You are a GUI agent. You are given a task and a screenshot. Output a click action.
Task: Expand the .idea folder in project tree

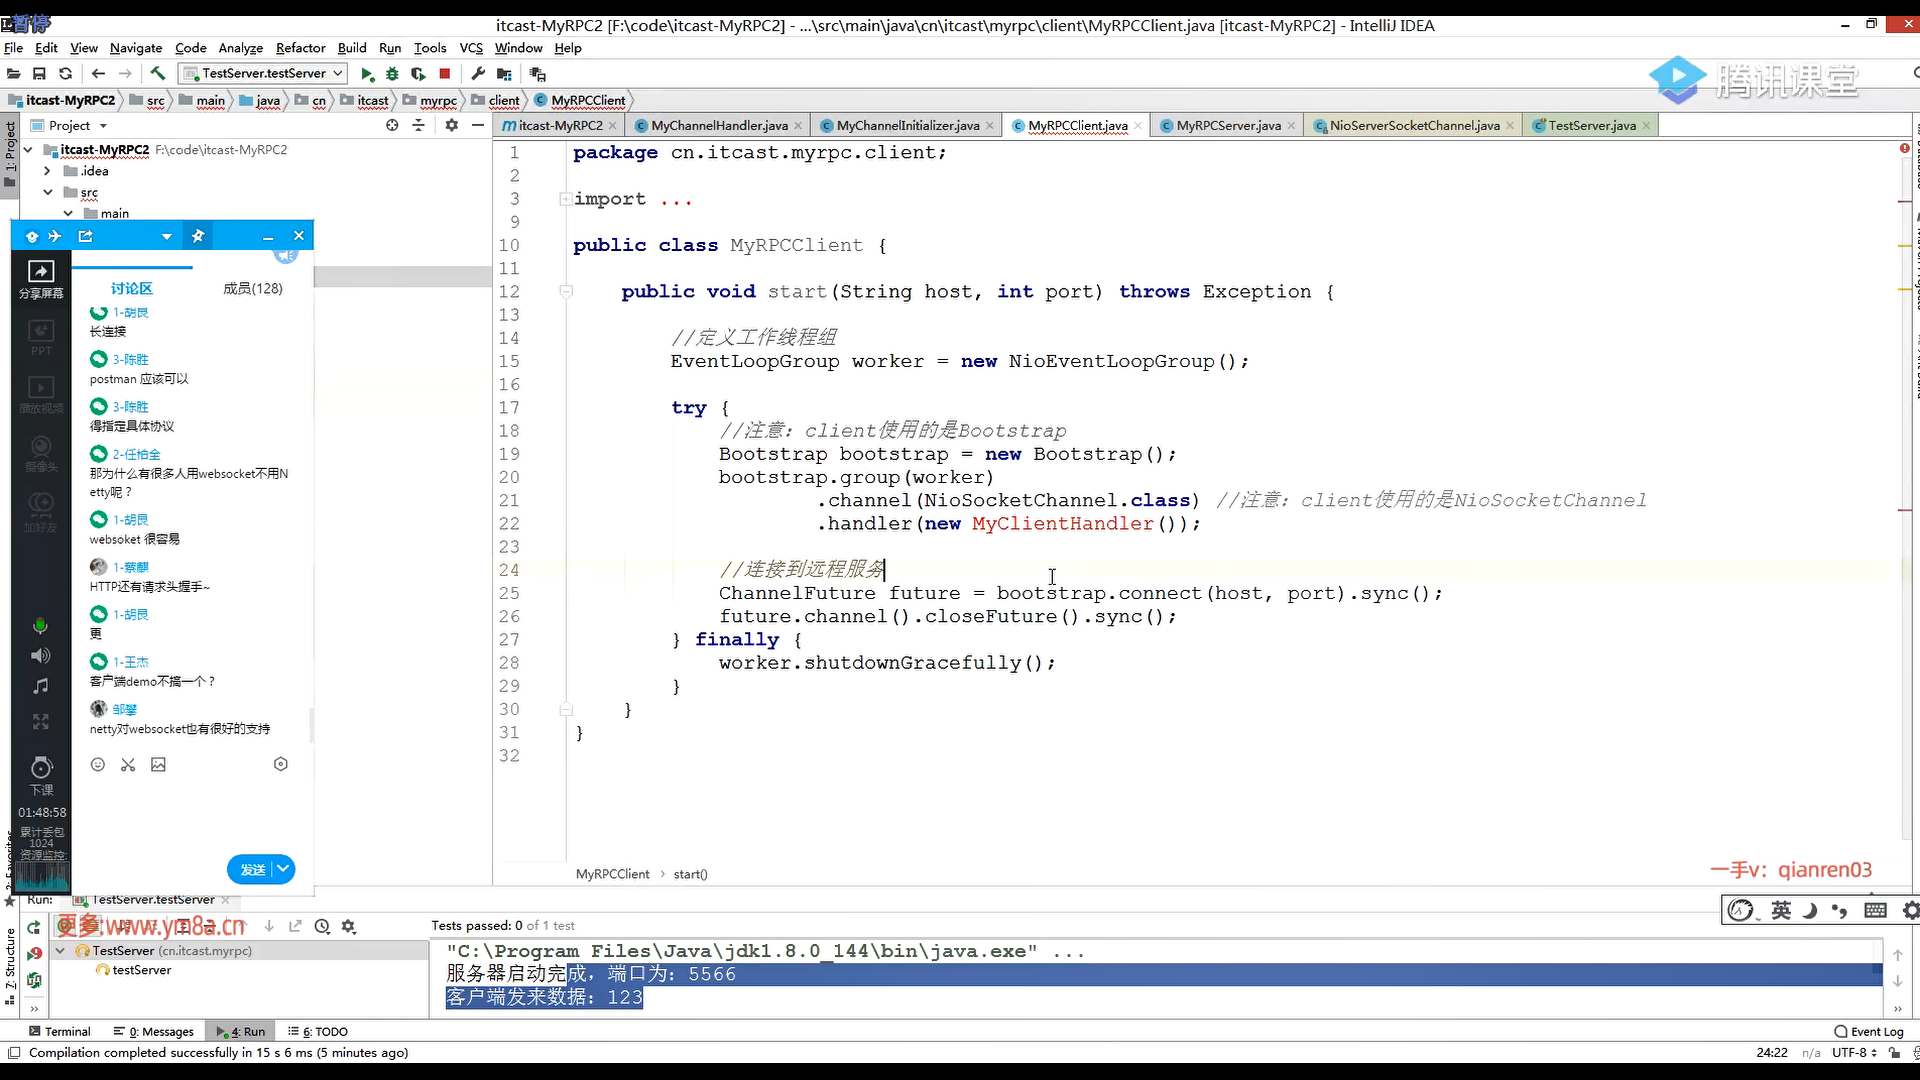coord(47,171)
